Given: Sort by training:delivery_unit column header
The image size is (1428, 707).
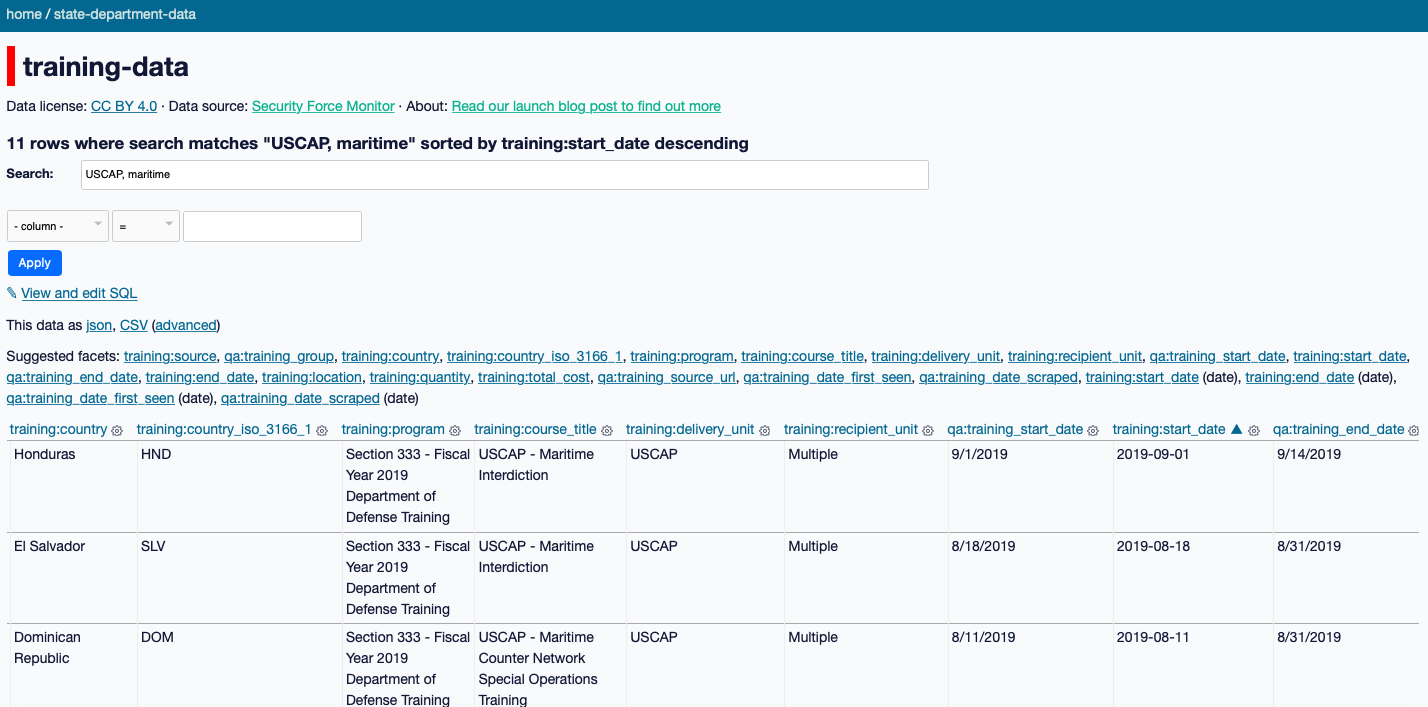Looking at the screenshot, I should [690, 429].
